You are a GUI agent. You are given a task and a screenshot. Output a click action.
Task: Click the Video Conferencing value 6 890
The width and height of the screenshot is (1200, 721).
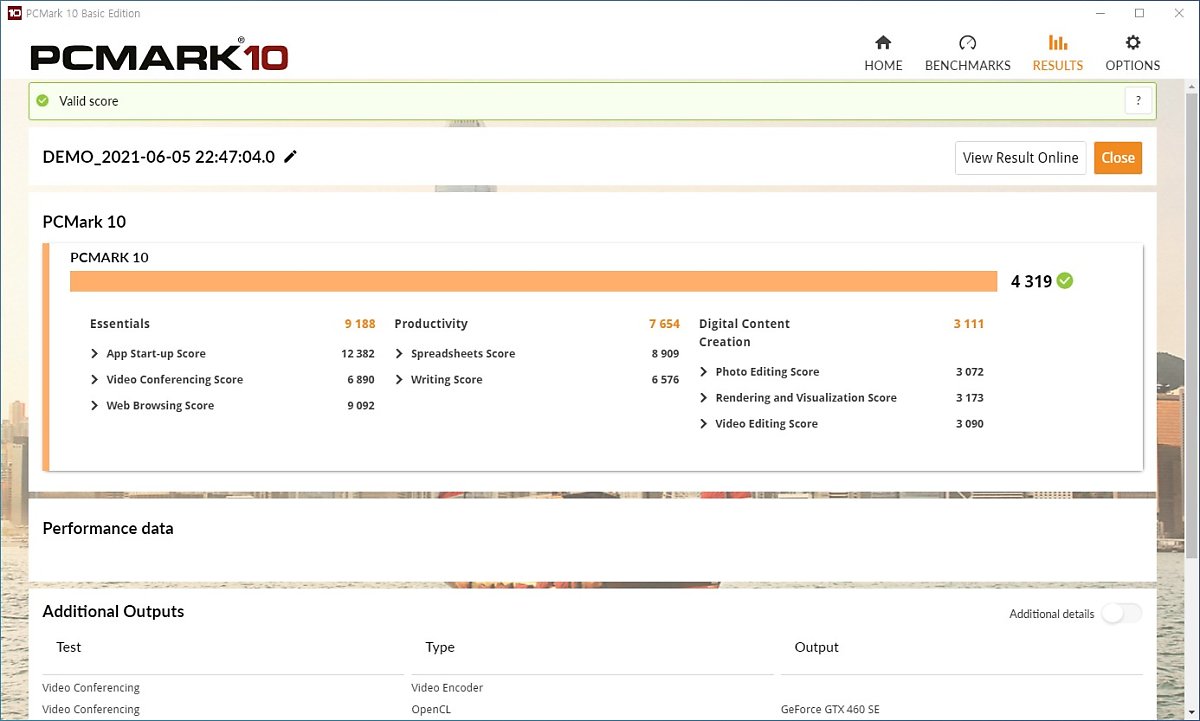[x=361, y=380]
